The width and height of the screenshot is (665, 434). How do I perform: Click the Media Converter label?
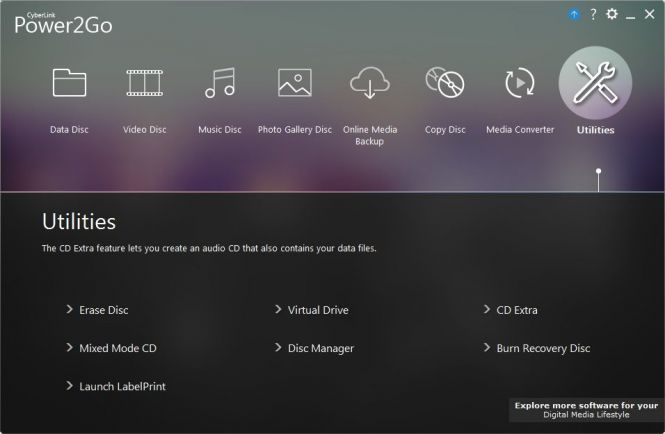pos(520,130)
